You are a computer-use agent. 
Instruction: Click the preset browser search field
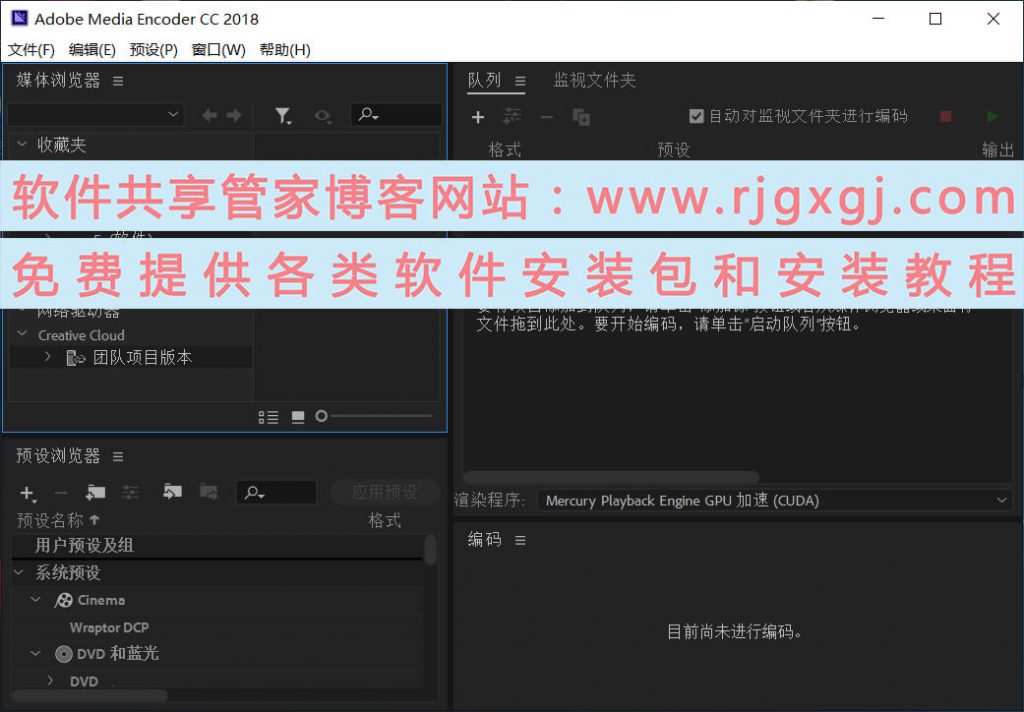pos(276,493)
